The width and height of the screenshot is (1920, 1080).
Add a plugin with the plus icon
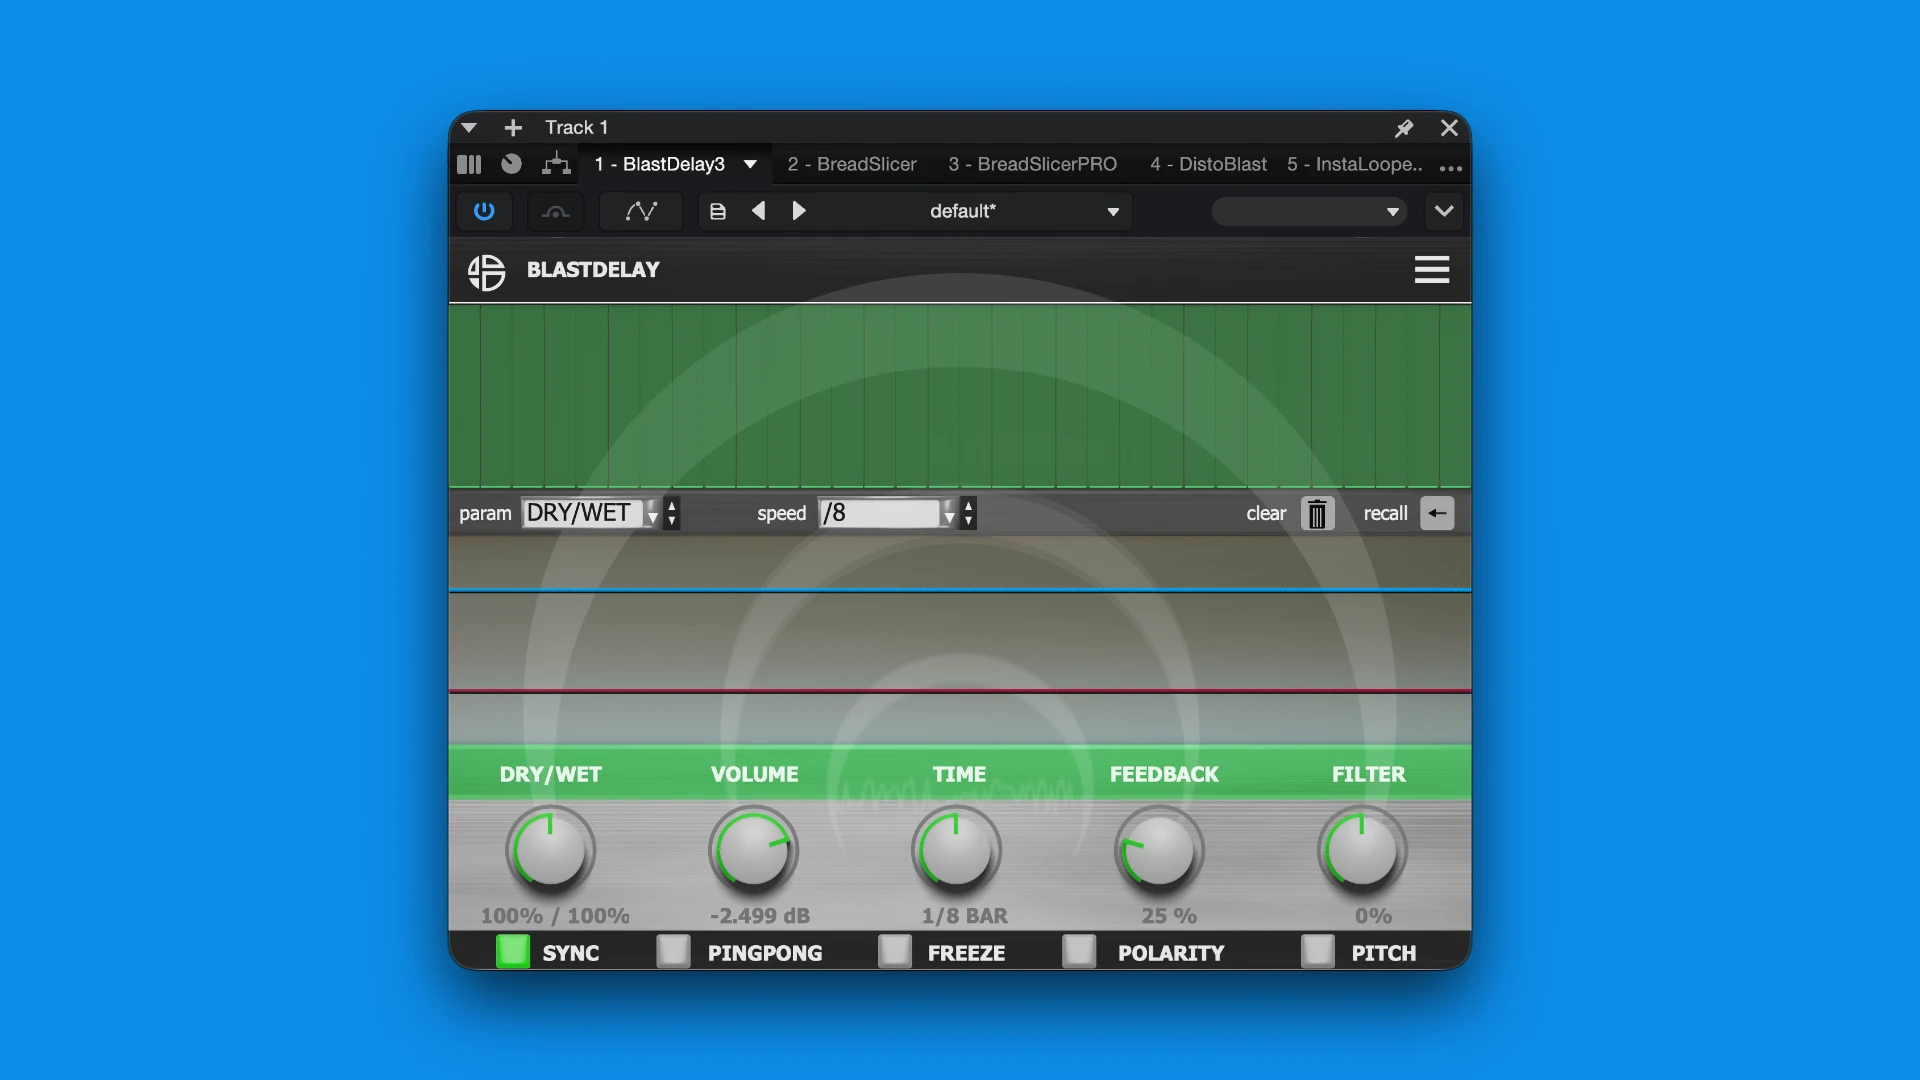tap(513, 128)
